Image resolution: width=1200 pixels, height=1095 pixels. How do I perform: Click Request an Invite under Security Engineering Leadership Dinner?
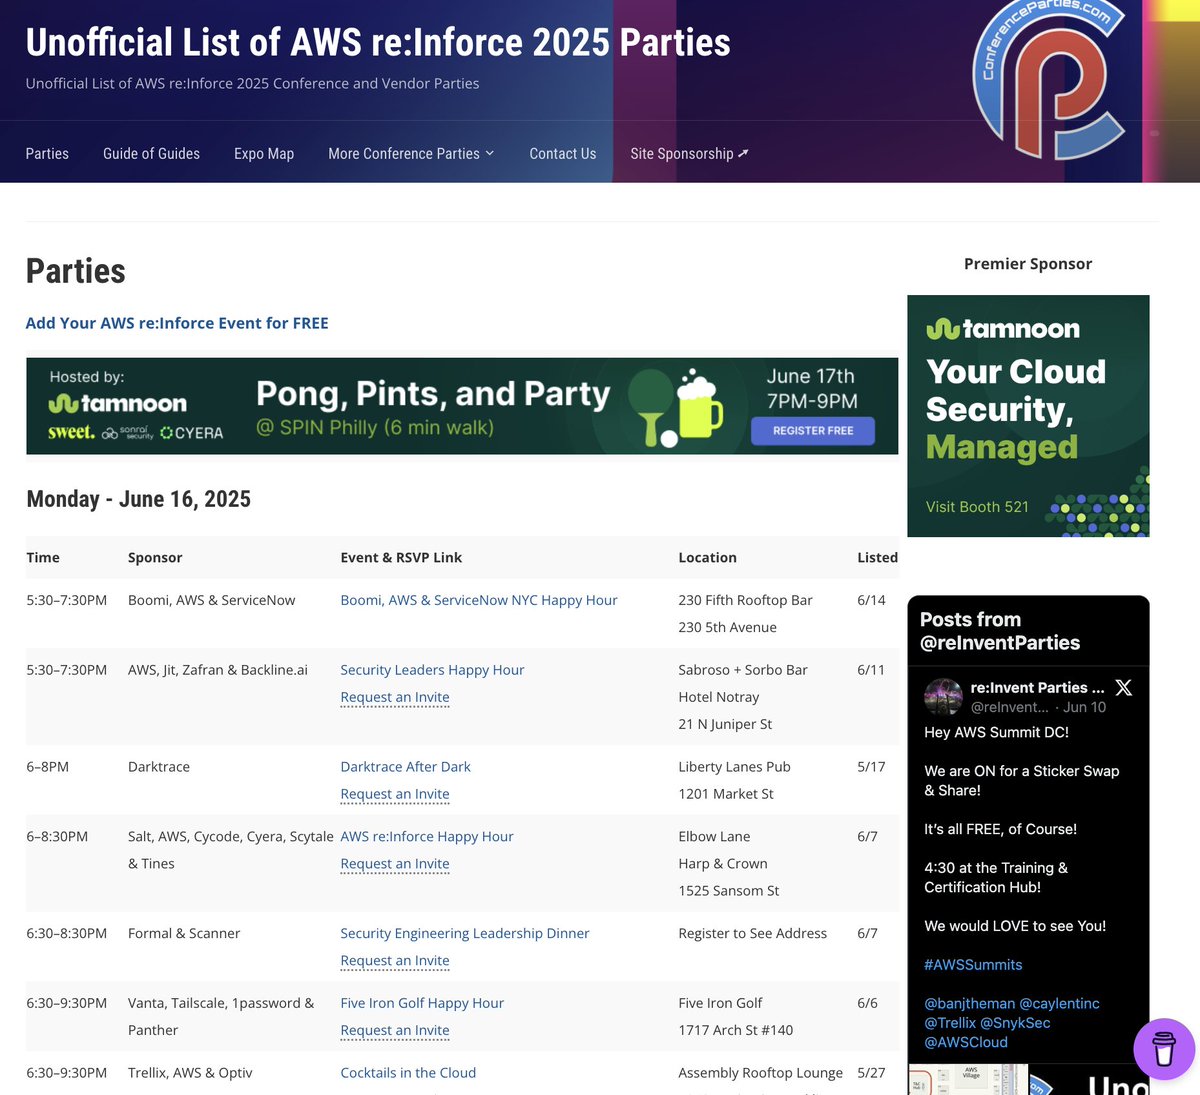click(x=395, y=961)
